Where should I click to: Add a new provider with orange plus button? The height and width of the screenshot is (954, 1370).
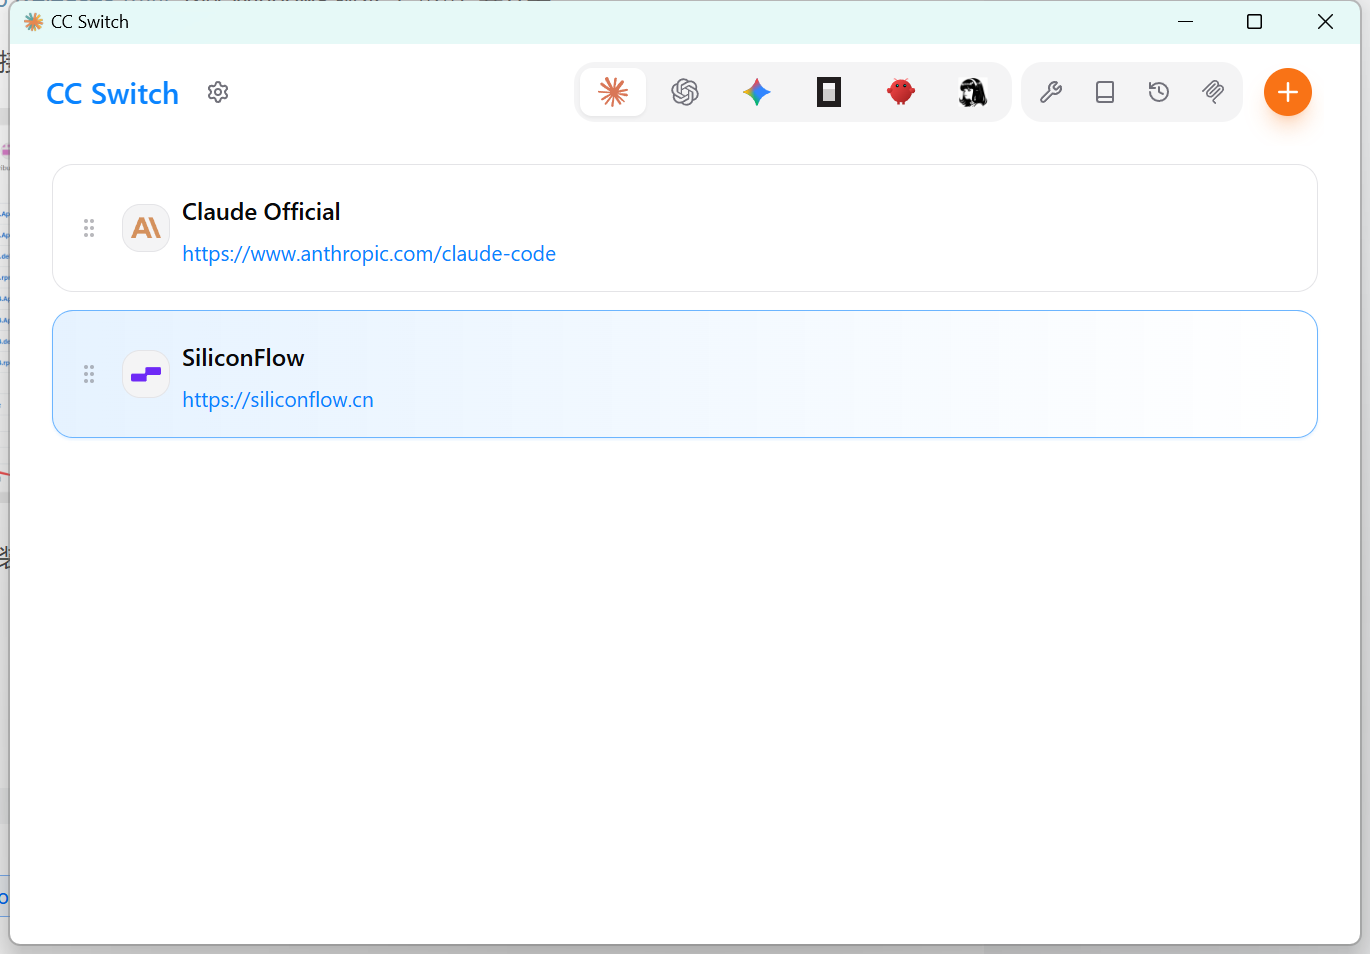(1288, 92)
